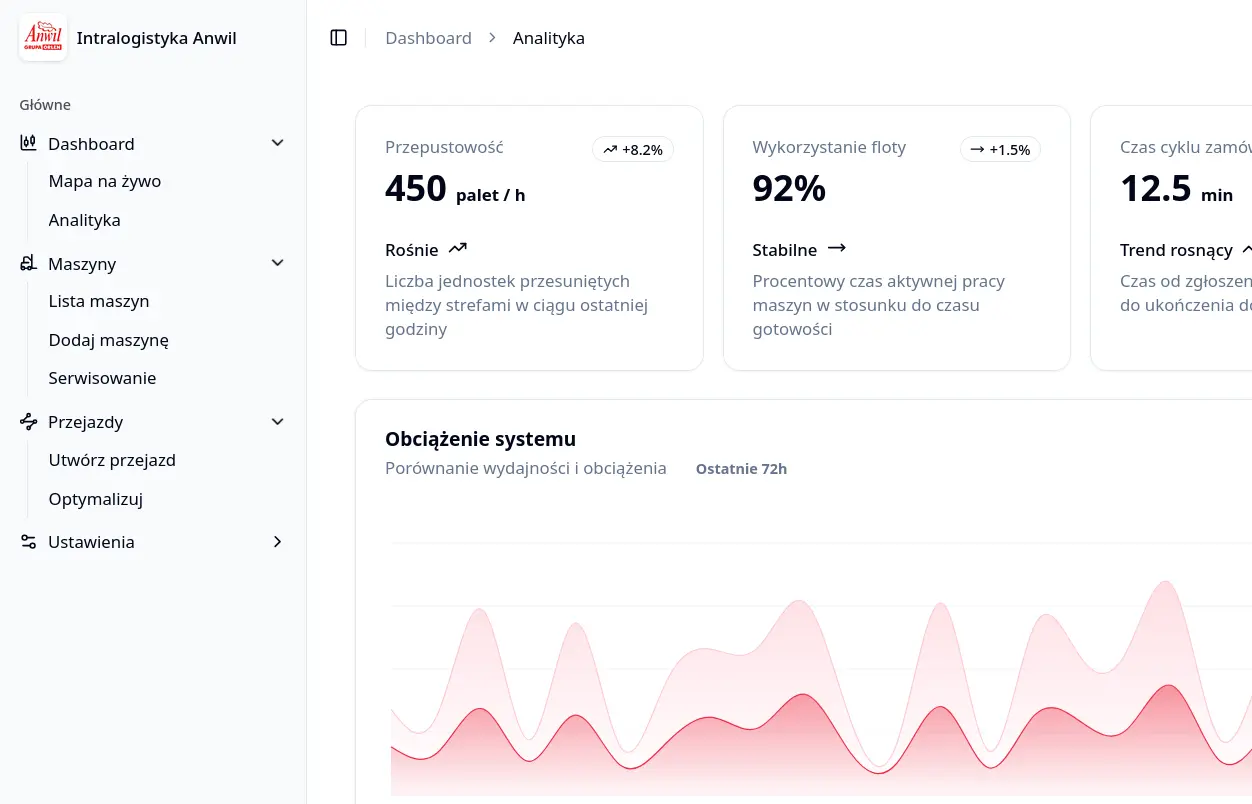Toggle the sidebar panel icon
Screen dimensions: 1252x804
[x=339, y=38]
